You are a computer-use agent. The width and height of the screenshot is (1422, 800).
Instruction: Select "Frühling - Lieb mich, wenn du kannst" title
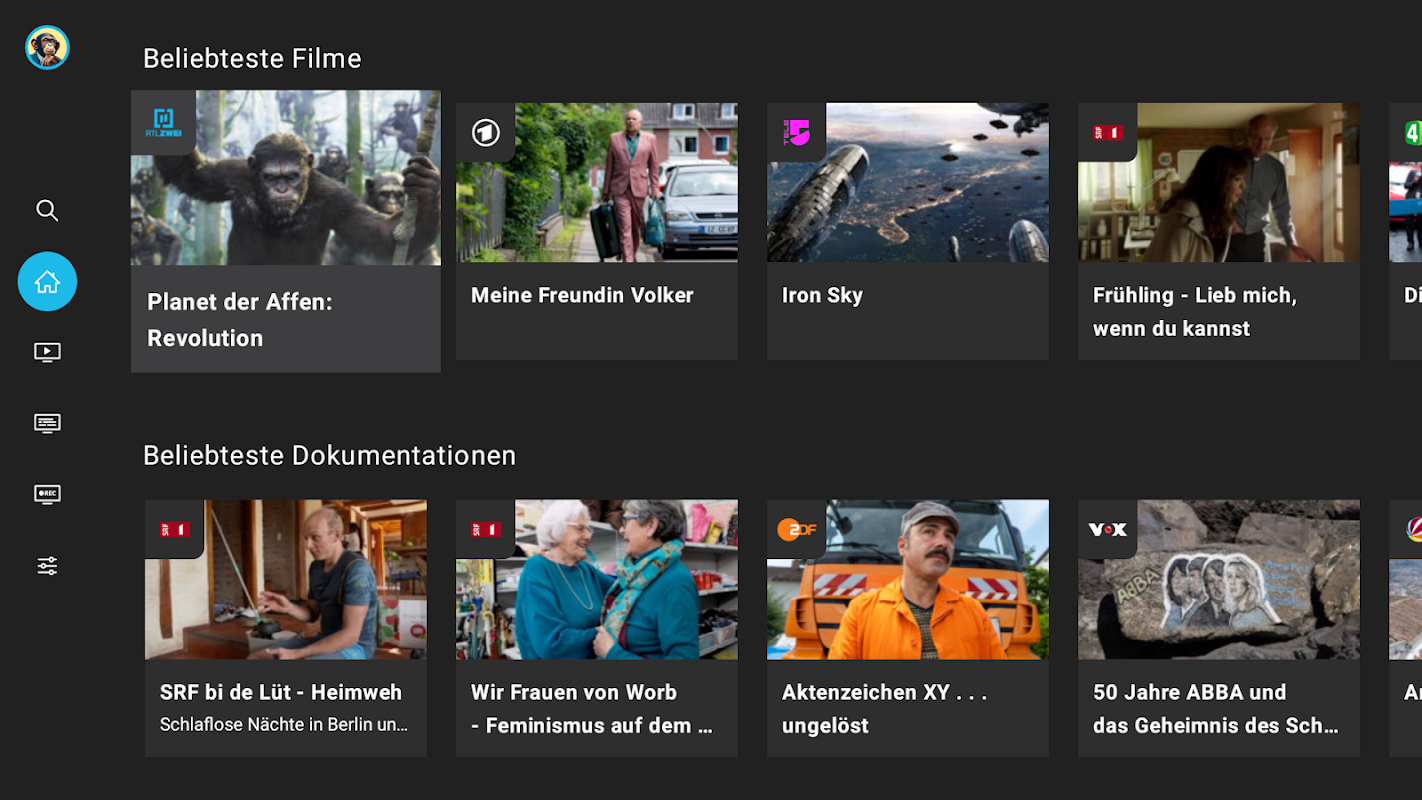tap(1195, 311)
